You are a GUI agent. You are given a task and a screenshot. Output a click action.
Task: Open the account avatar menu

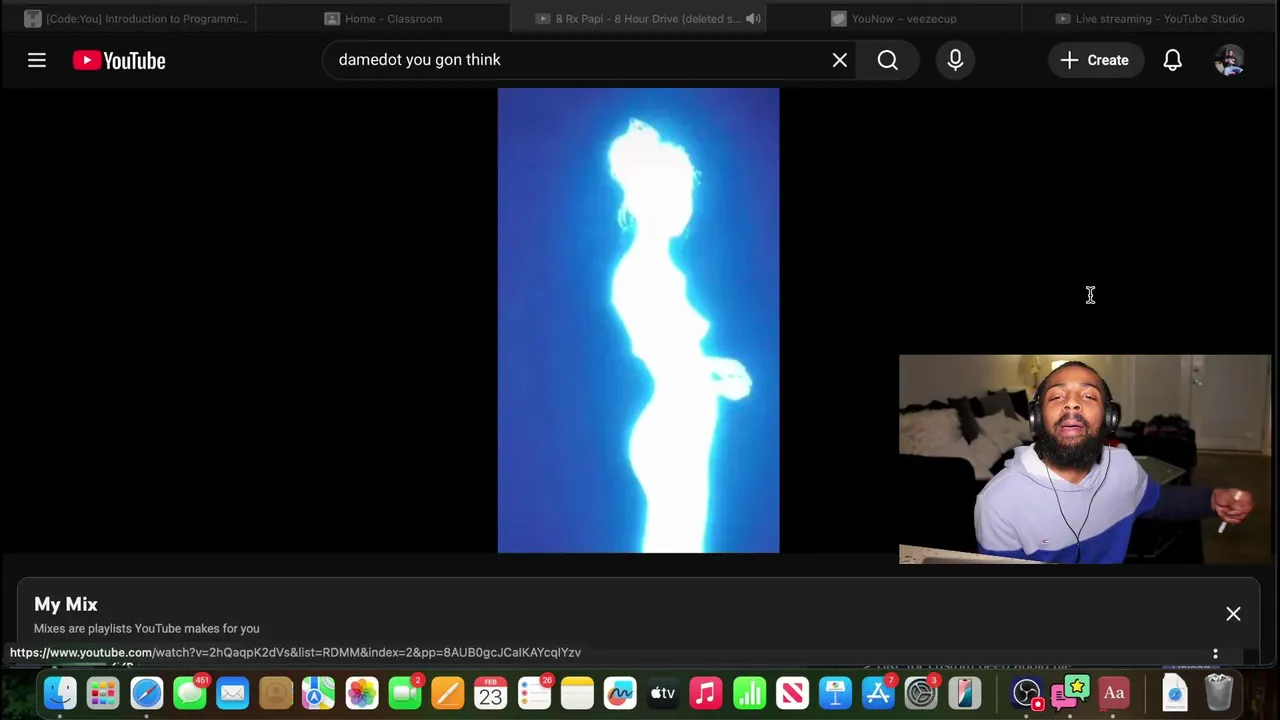1230,60
